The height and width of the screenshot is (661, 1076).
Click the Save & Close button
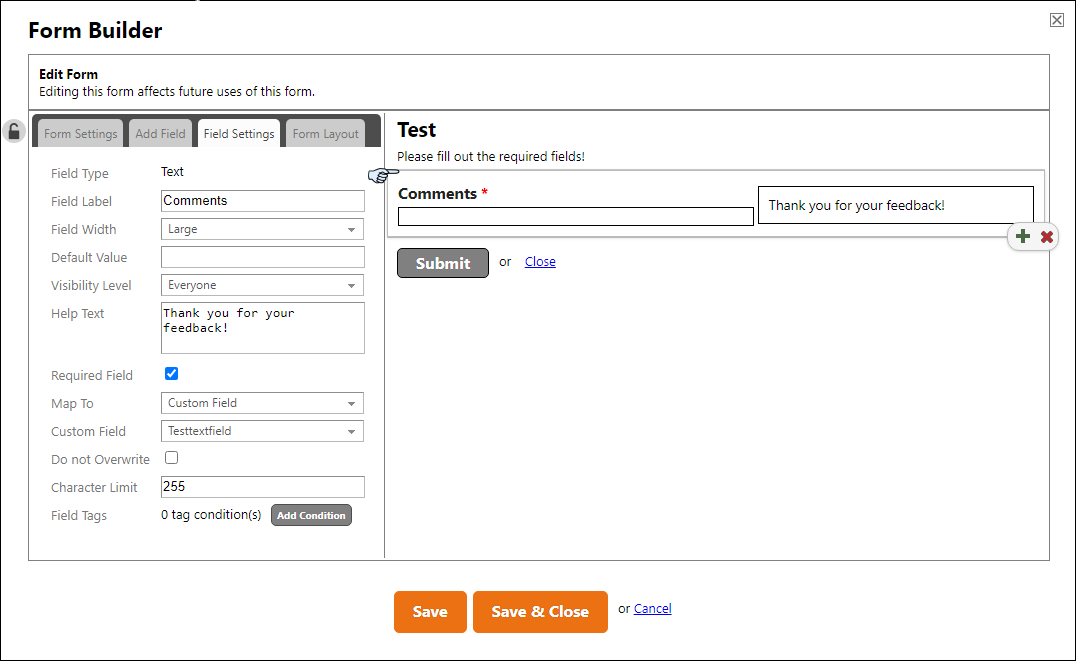coord(540,611)
